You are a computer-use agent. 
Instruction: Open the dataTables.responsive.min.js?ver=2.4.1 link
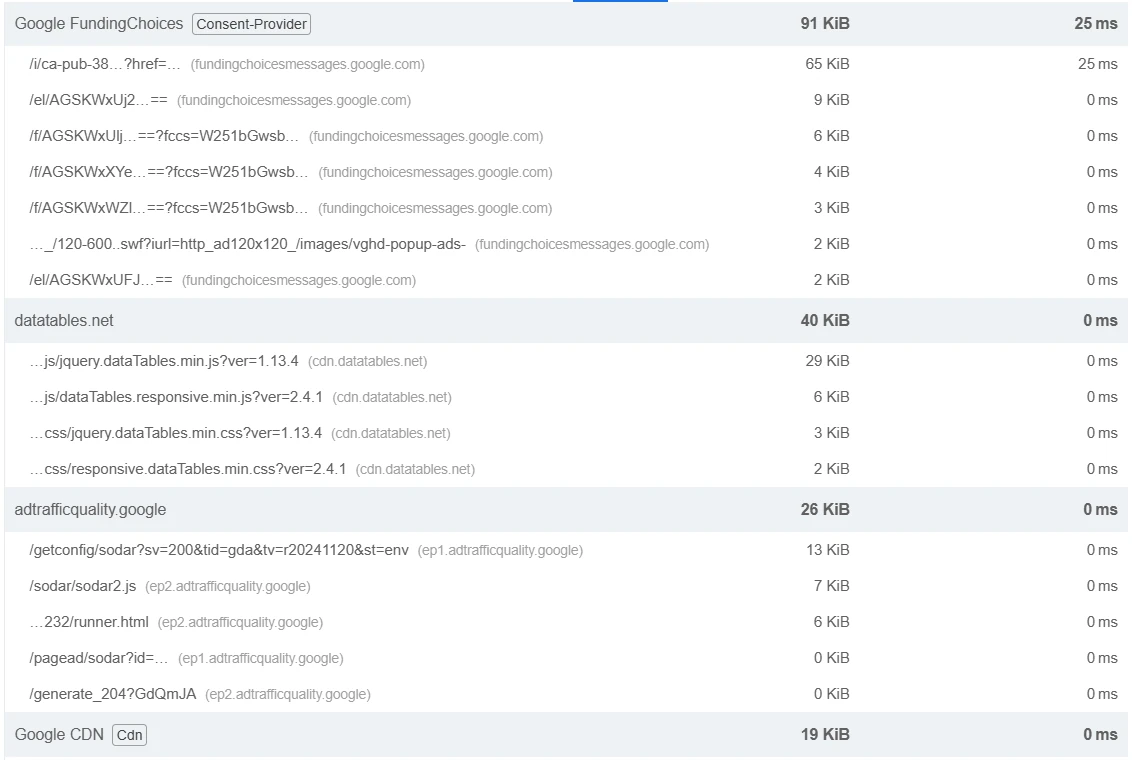click(x=176, y=397)
